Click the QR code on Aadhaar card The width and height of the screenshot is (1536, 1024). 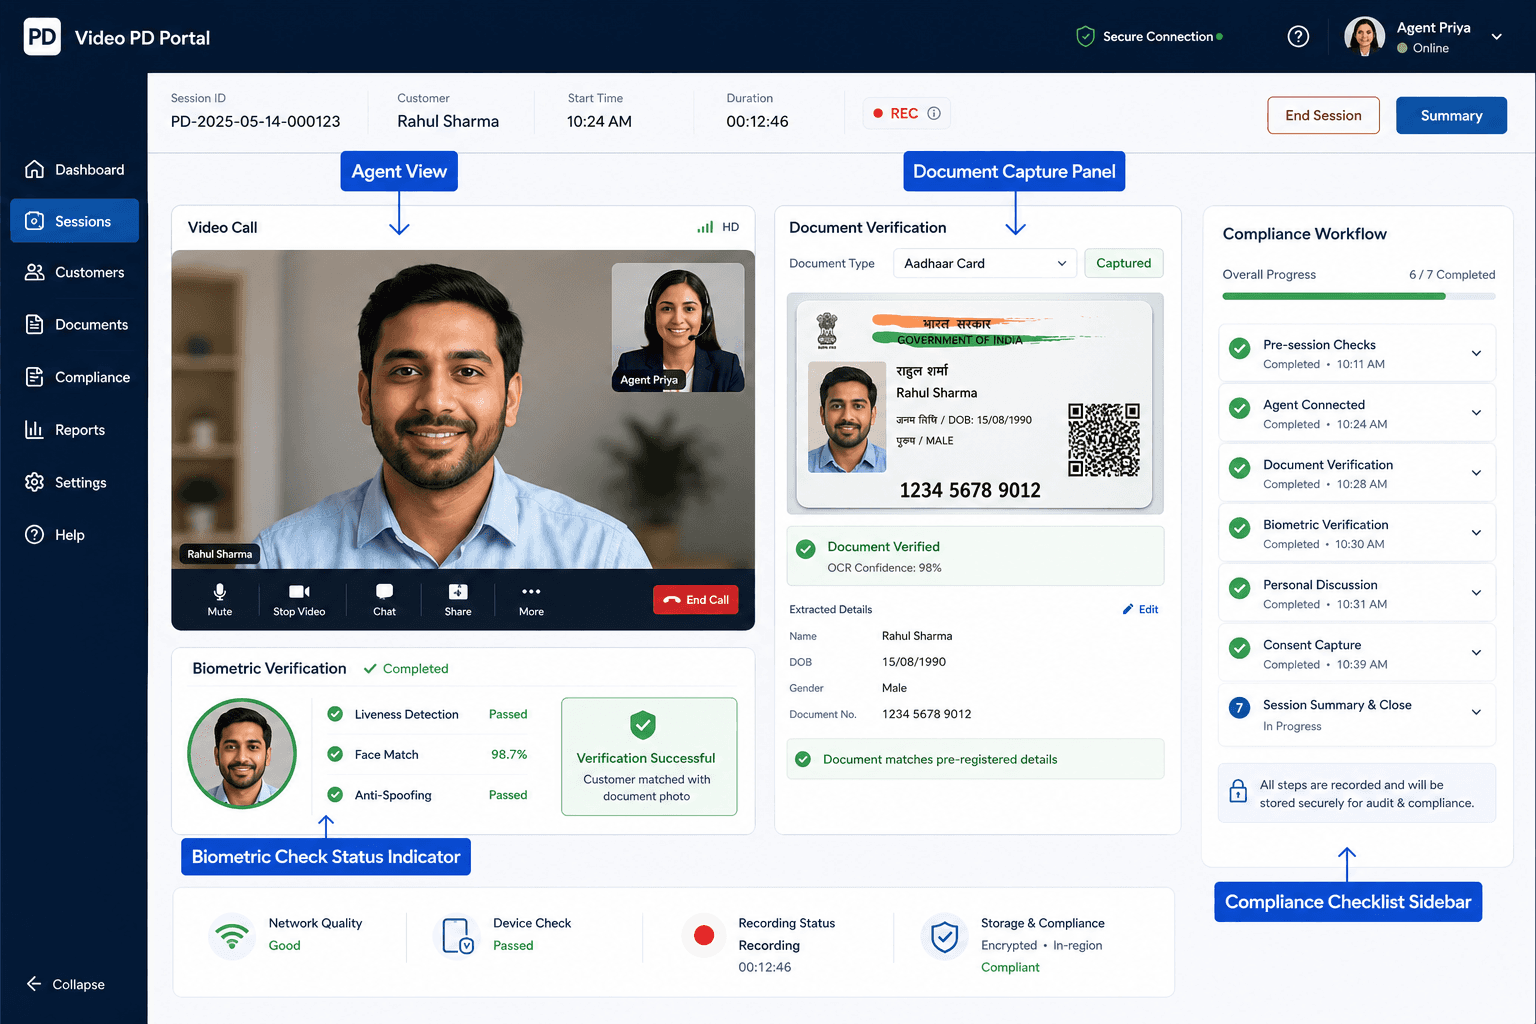(1104, 440)
